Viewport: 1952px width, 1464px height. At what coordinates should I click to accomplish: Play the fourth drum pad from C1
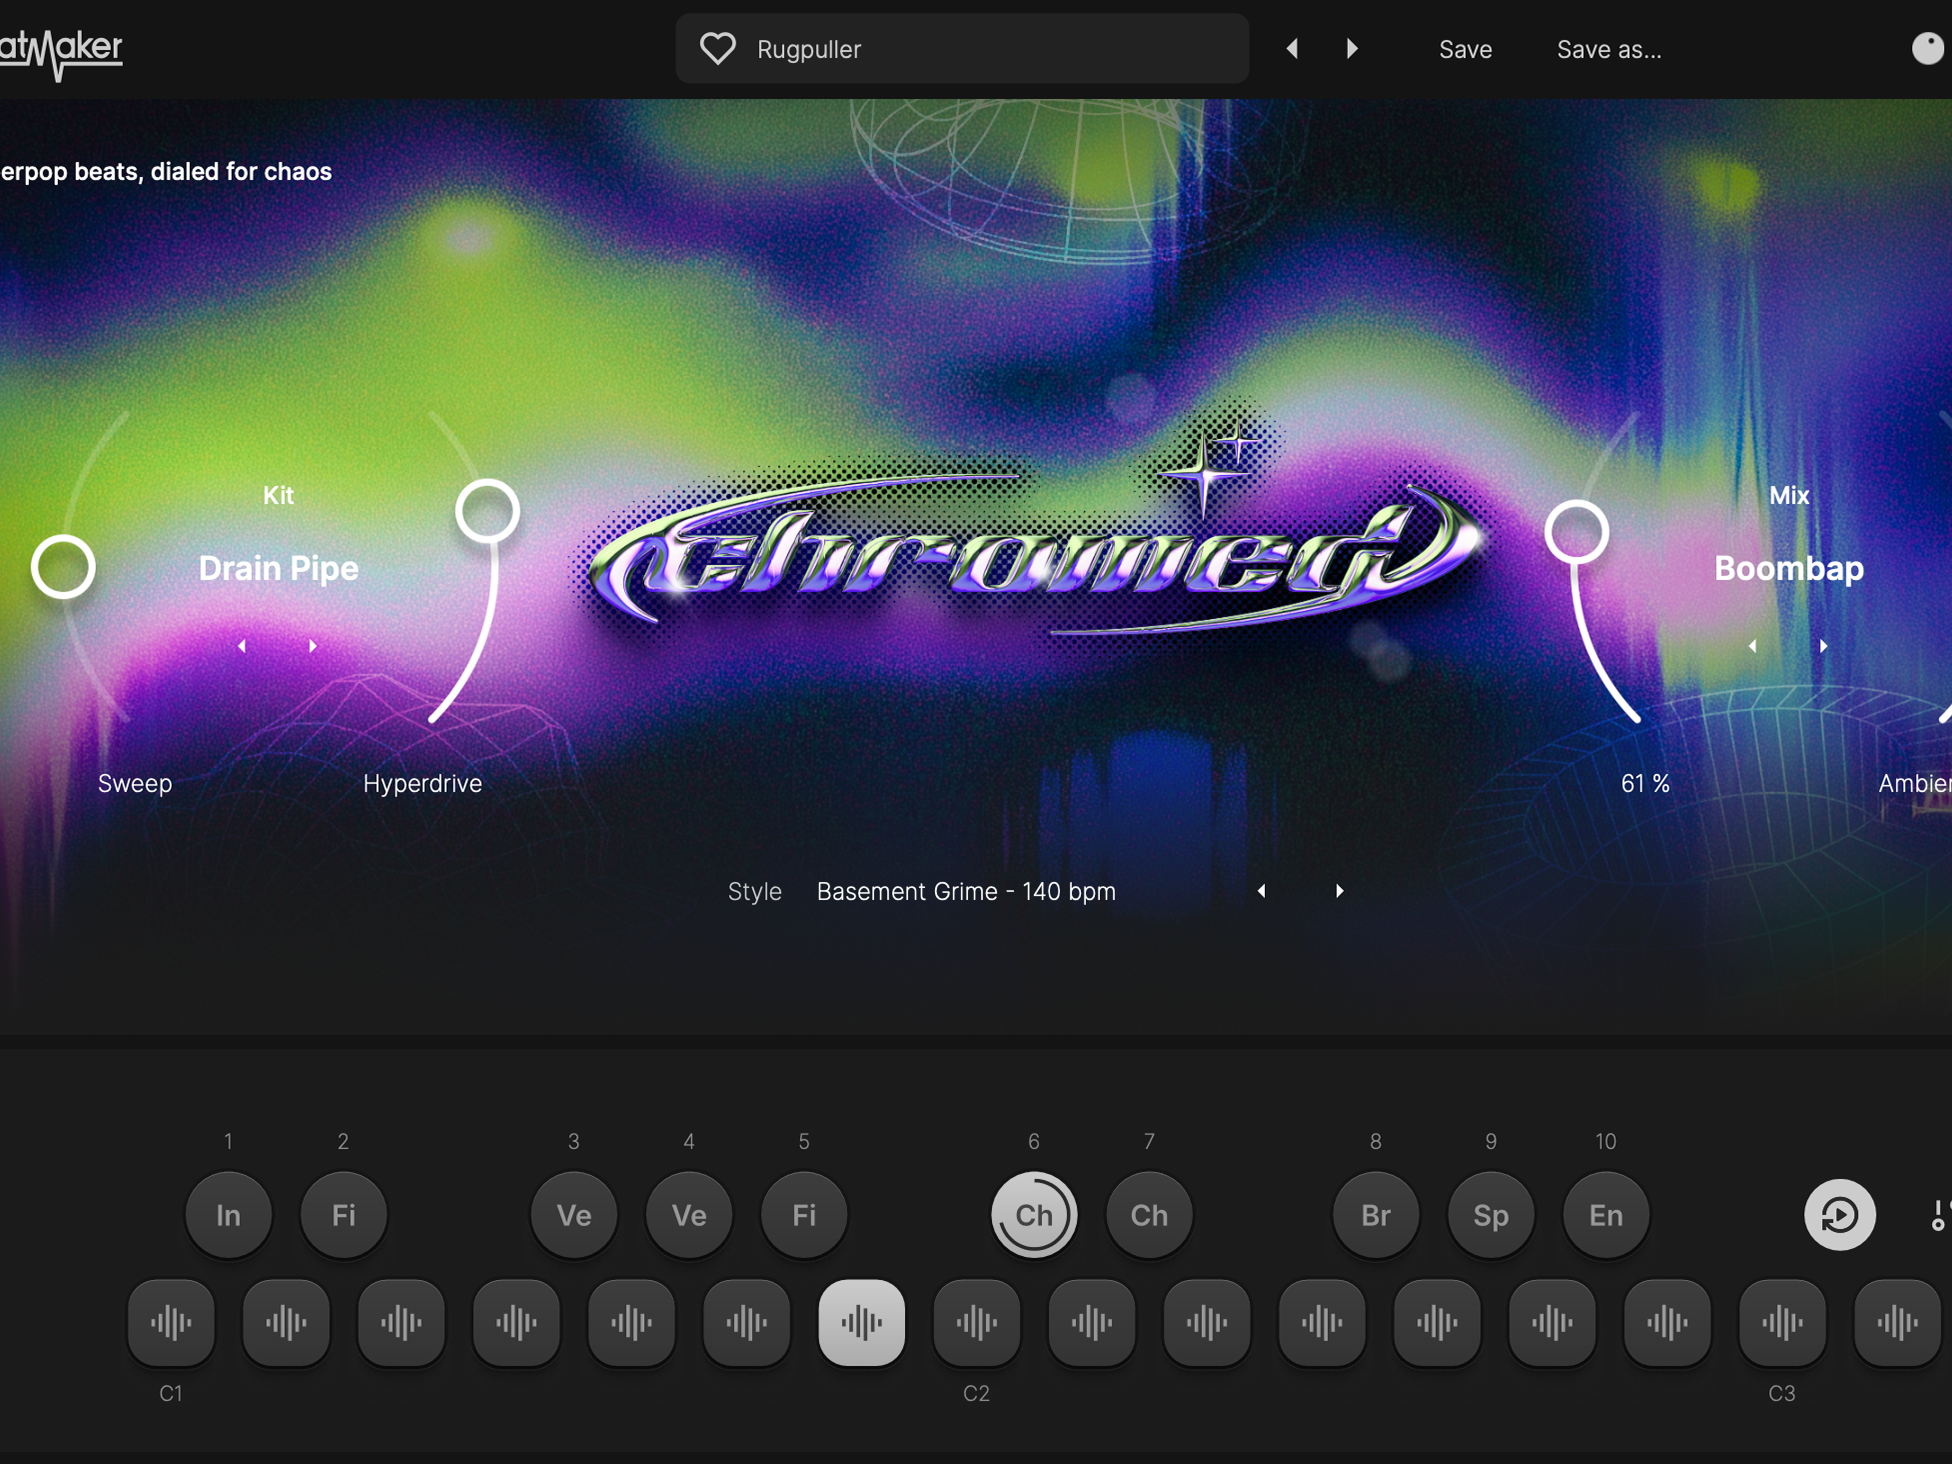pos(516,1323)
